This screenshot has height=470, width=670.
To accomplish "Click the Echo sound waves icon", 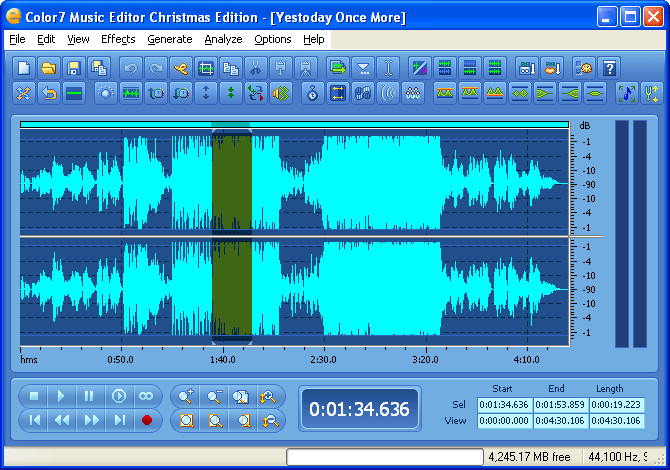I will pos(388,93).
